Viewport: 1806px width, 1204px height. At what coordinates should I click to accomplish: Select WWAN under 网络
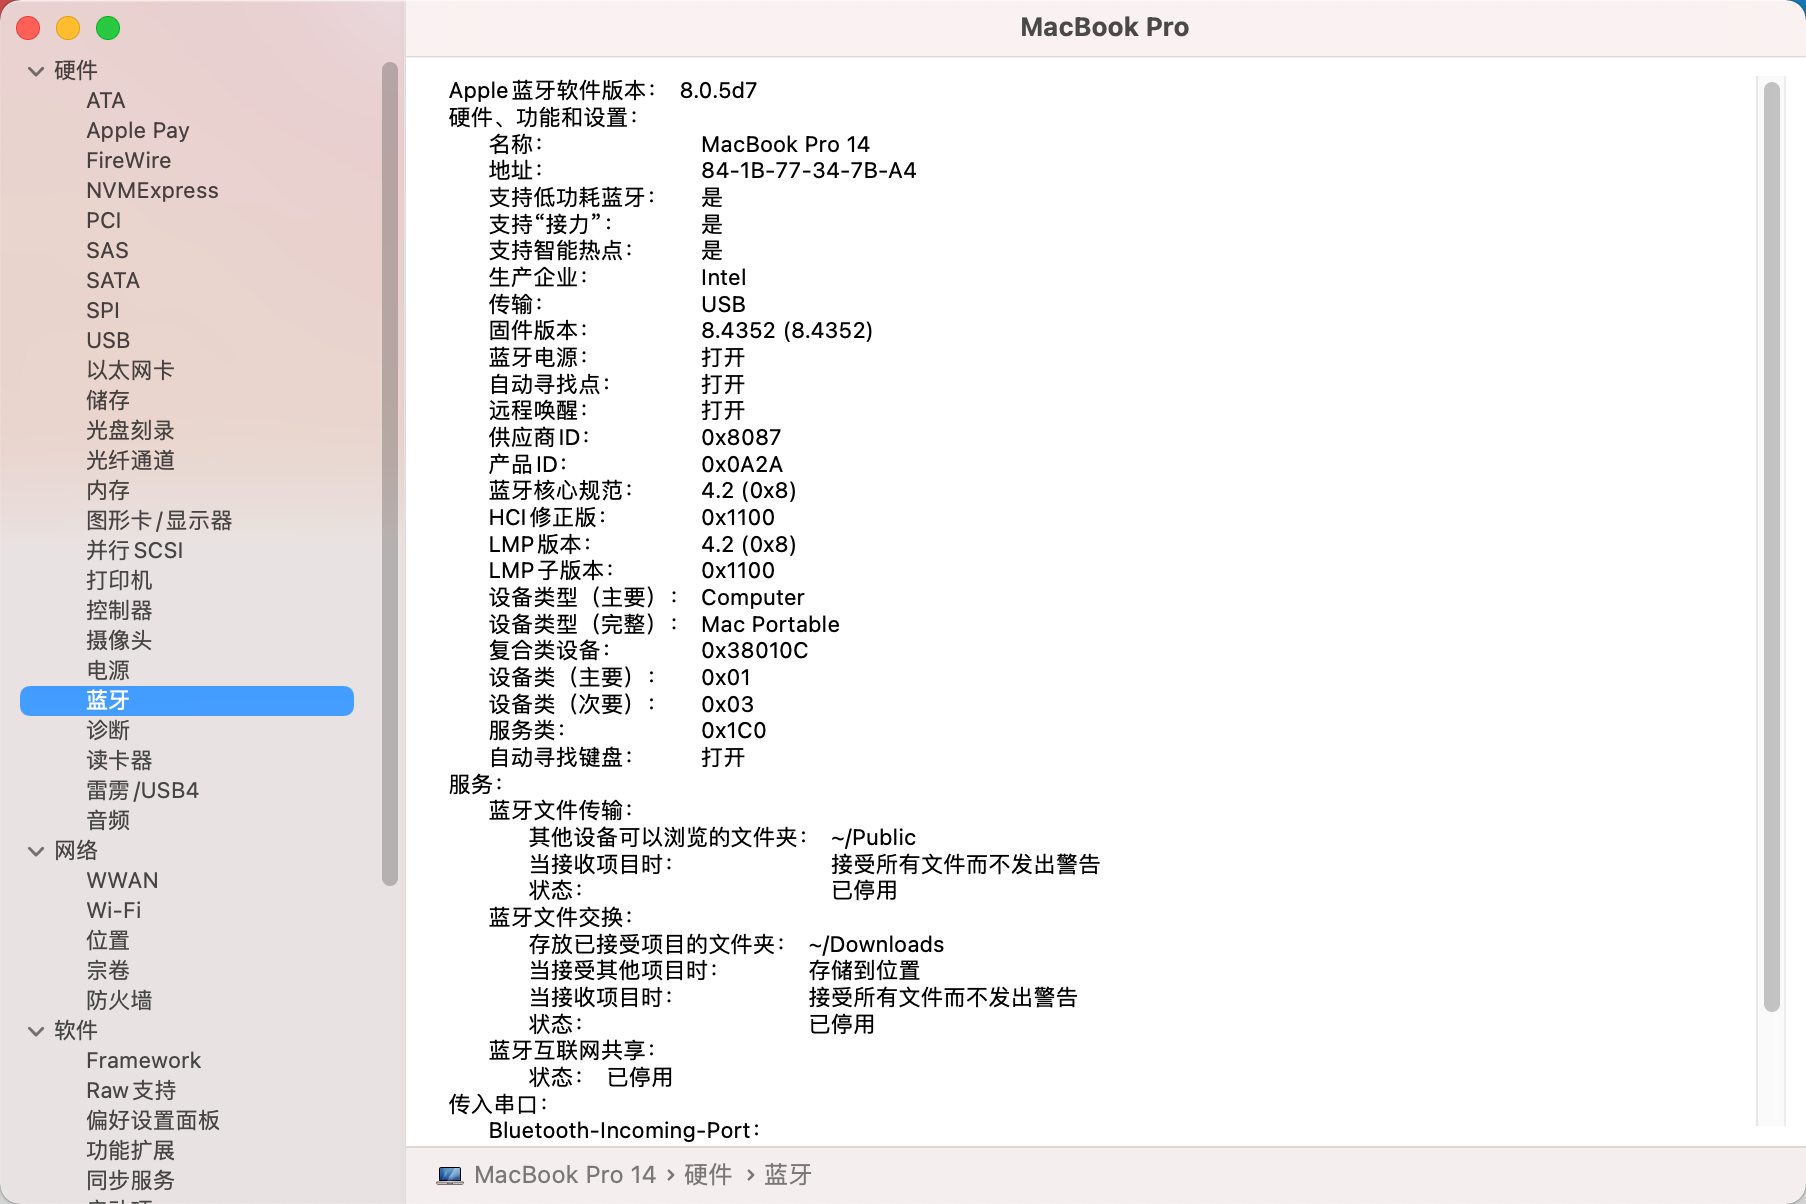click(x=122, y=881)
